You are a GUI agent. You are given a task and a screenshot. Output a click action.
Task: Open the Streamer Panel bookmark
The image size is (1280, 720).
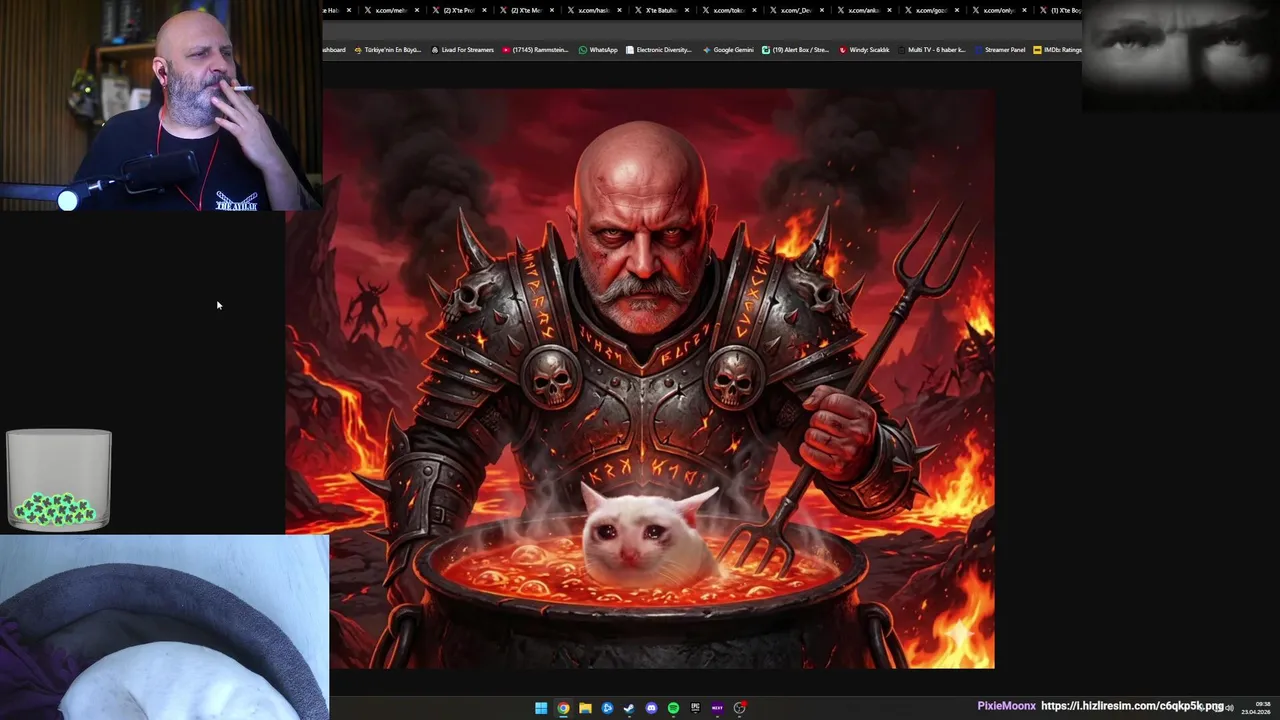999,50
